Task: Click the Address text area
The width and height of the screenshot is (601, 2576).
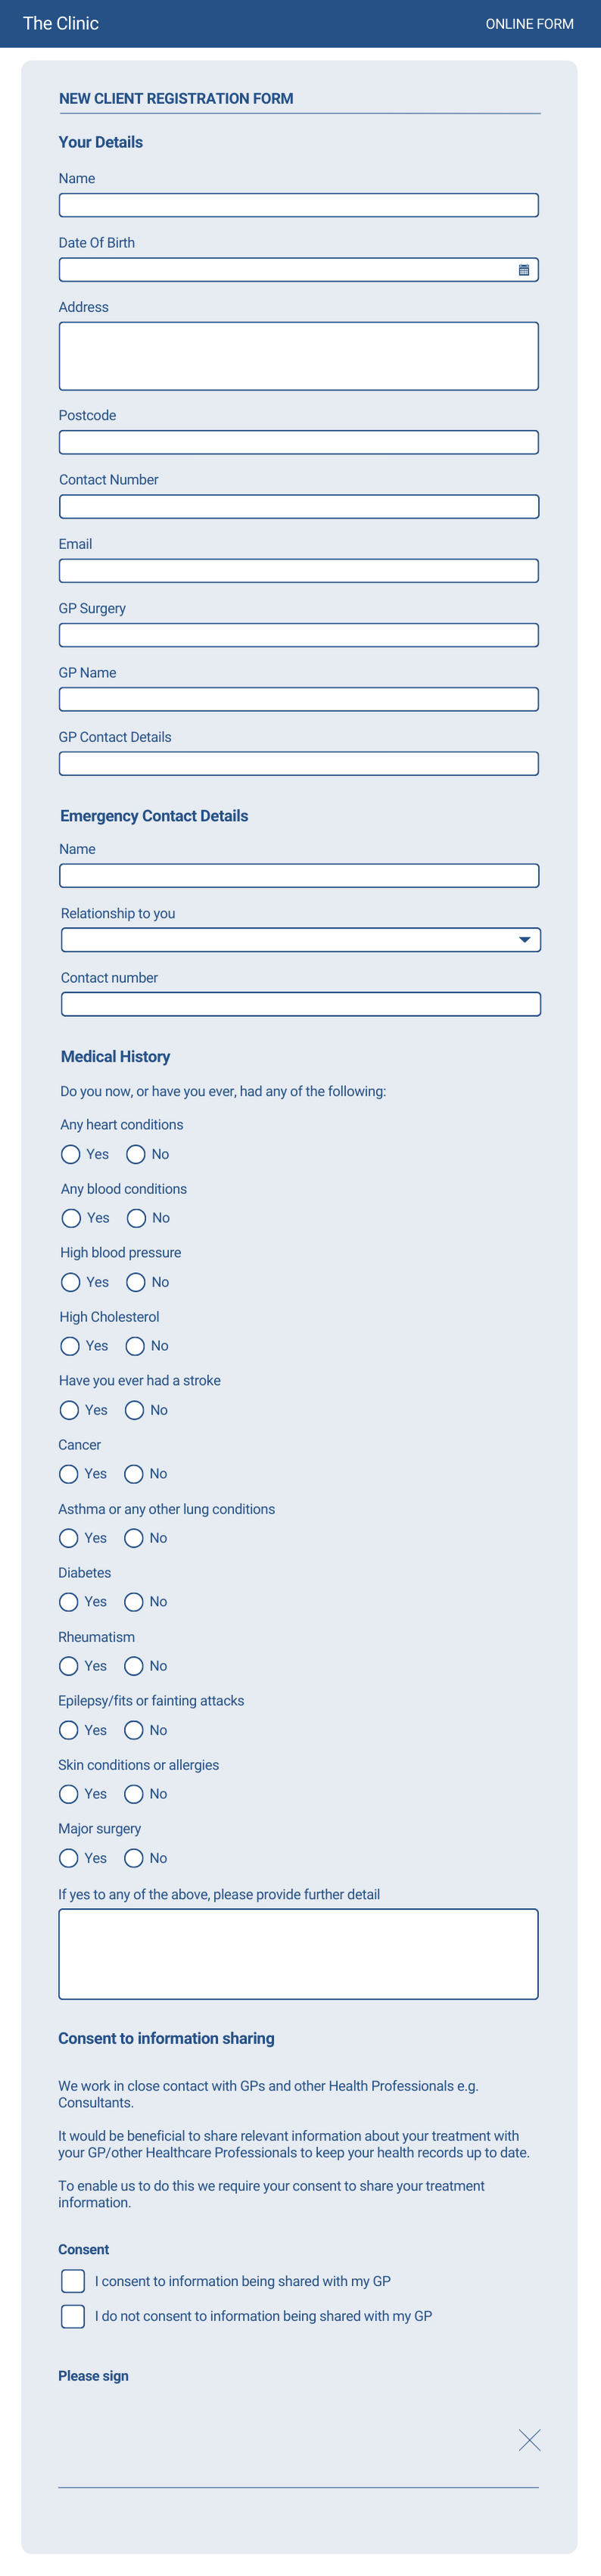Action: 298,356
